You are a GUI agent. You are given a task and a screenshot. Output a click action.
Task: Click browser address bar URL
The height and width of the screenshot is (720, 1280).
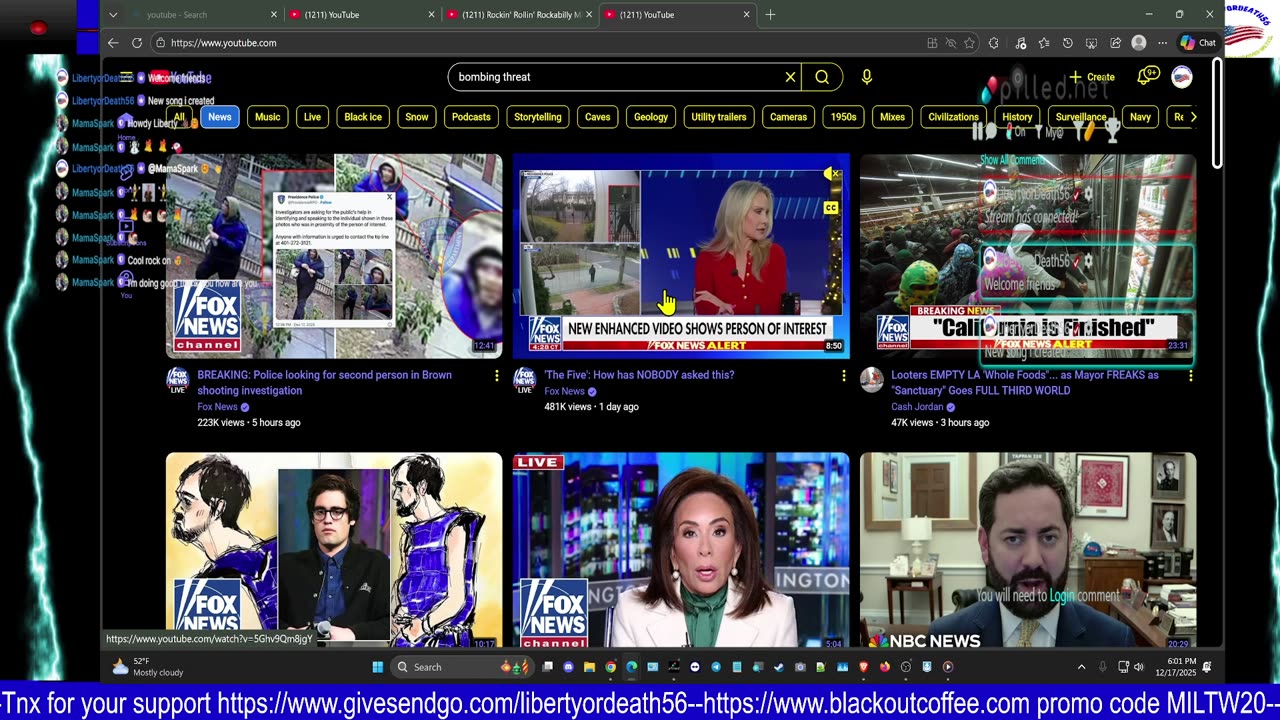click(224, 43)
